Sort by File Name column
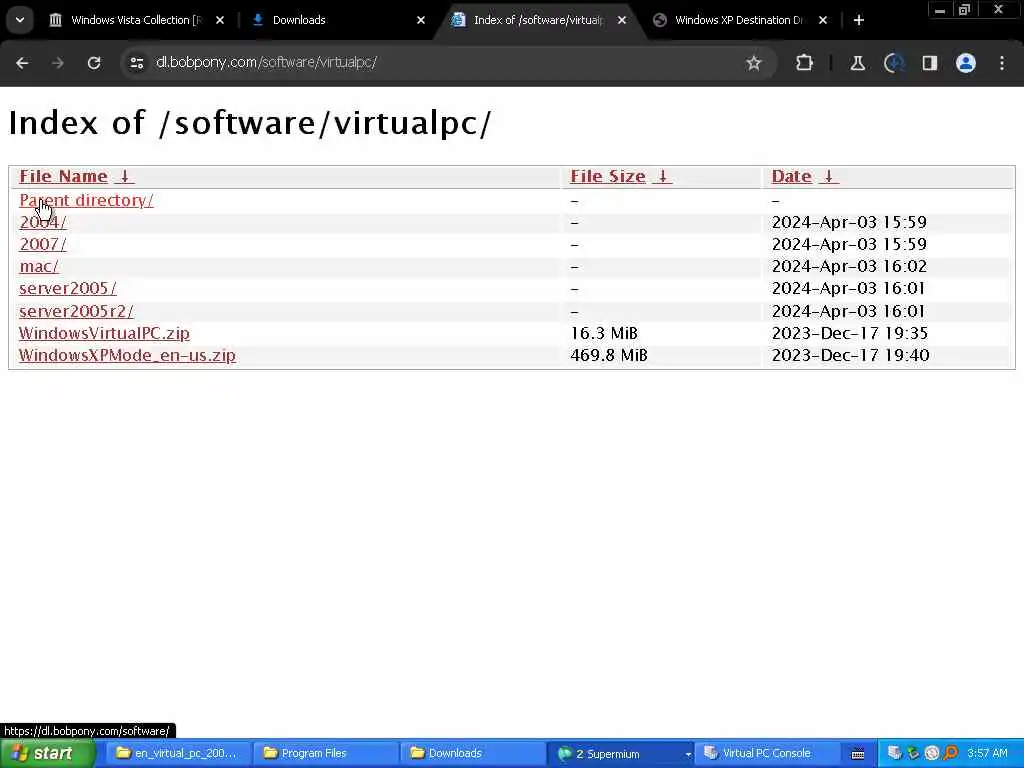Screen dimensions: 1024x768 tap(63, 176)
